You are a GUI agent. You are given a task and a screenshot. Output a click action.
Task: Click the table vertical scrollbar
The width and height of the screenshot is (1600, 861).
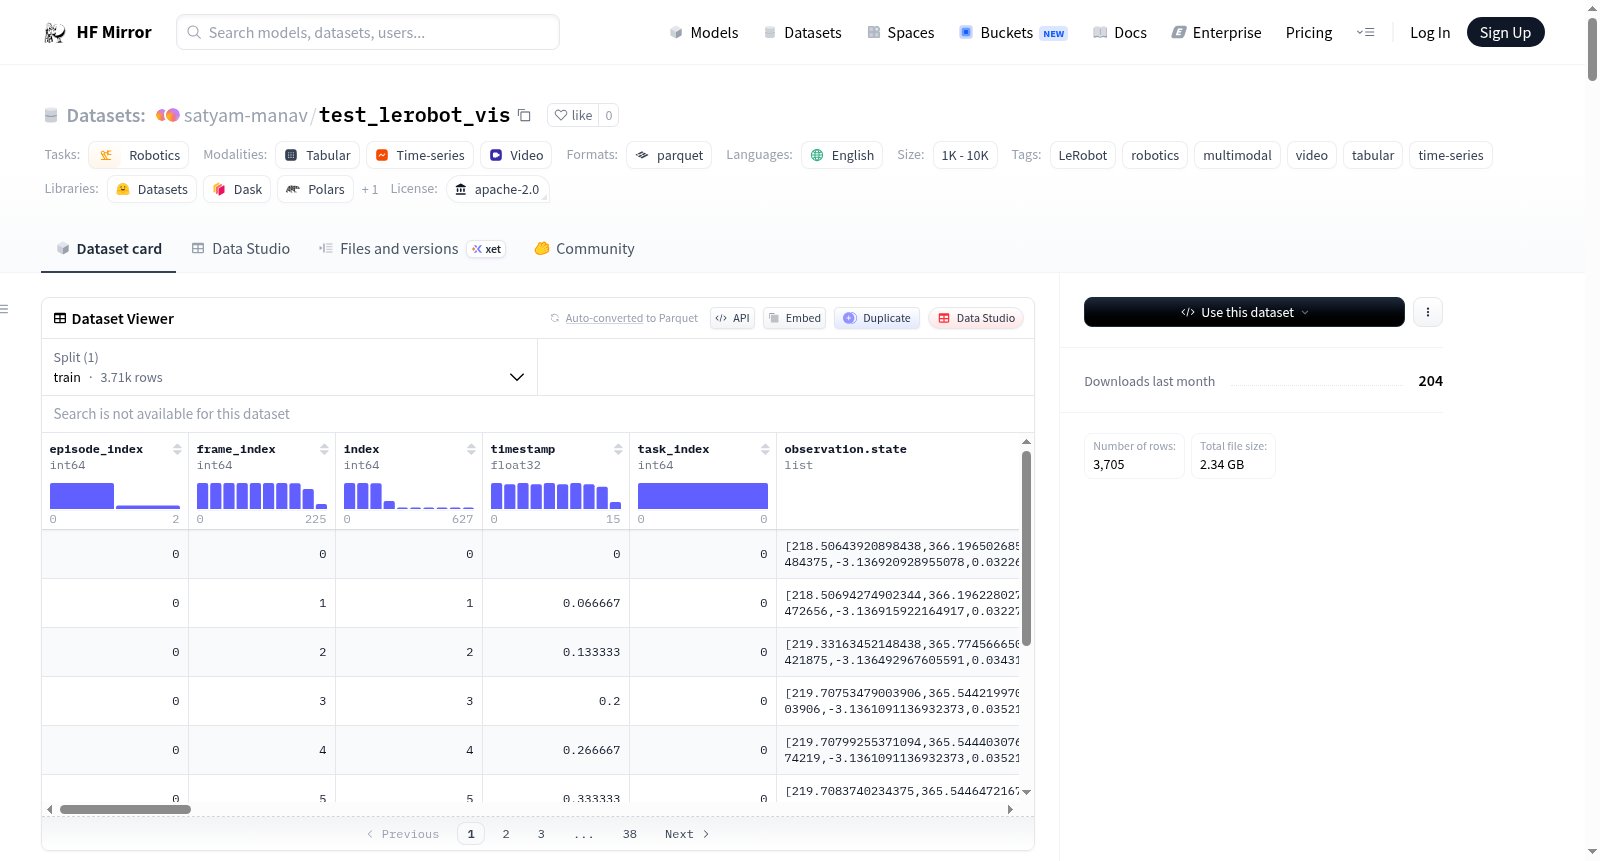(x=1026, y=548)
